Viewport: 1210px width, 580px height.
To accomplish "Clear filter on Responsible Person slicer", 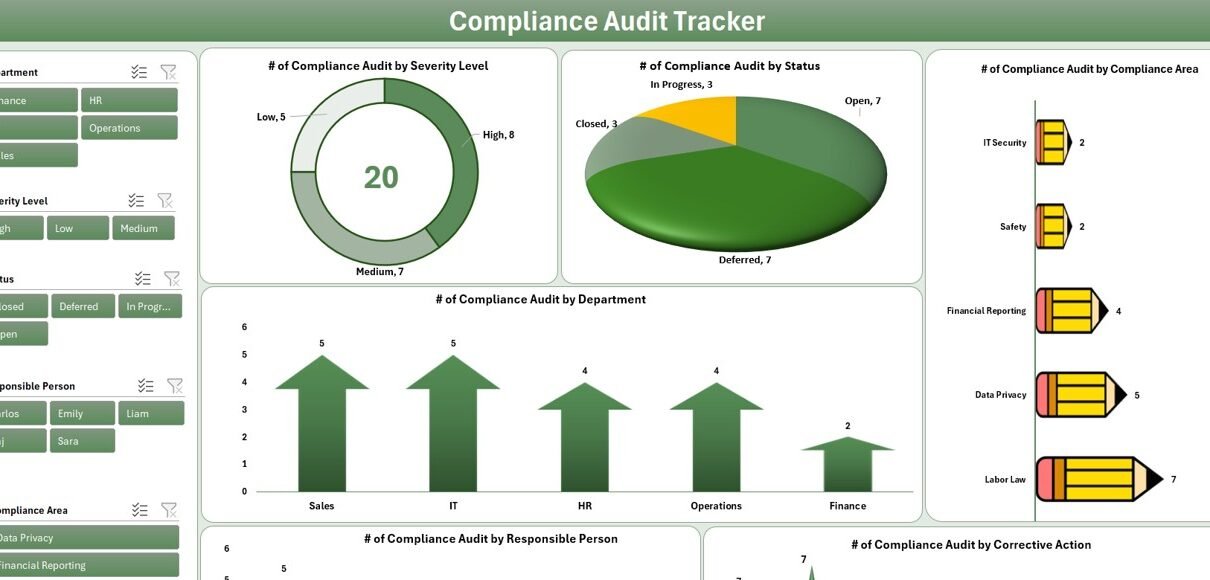I will coord(175,386).
